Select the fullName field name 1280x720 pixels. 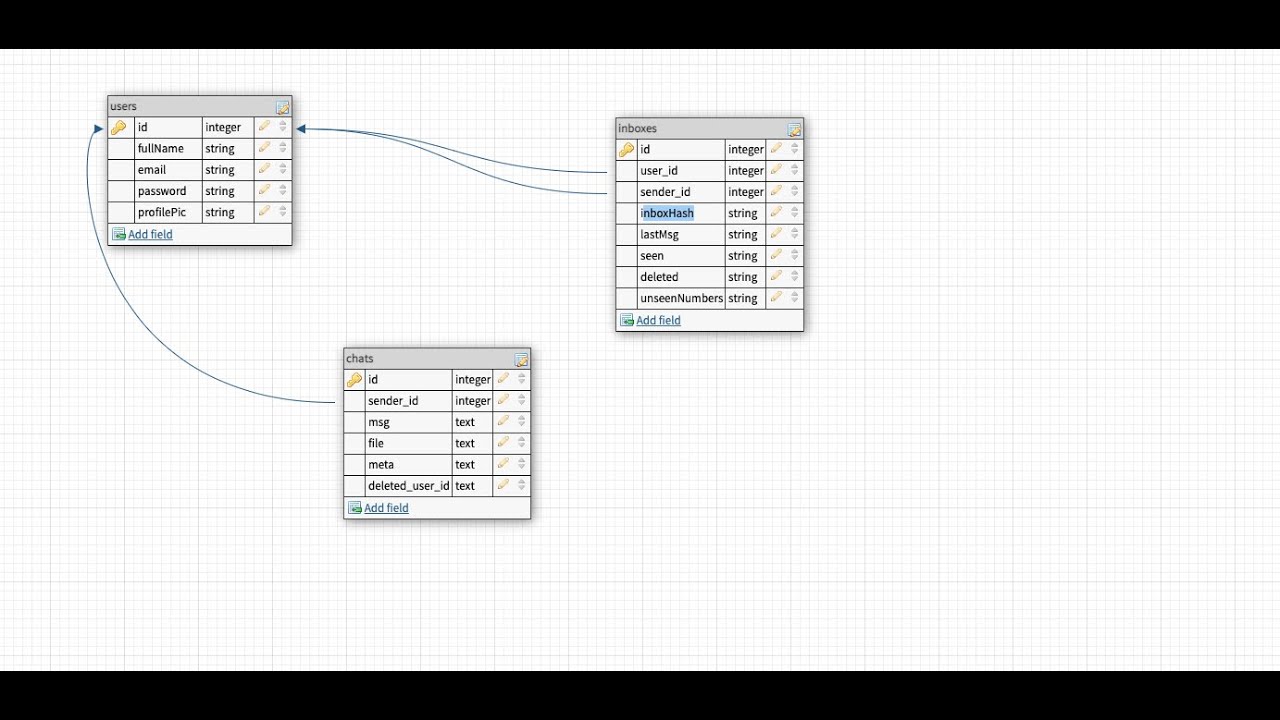pos(161,148)
